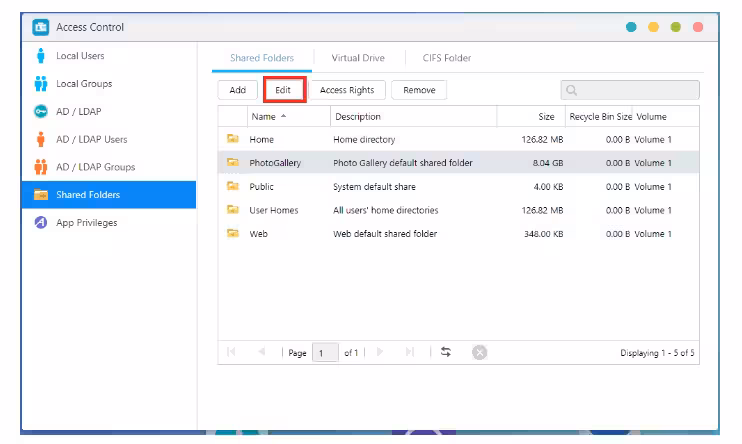Screen dimensions: 742x444
Task: Click the folder icon of the Web row
Action: tap(233, 233)
